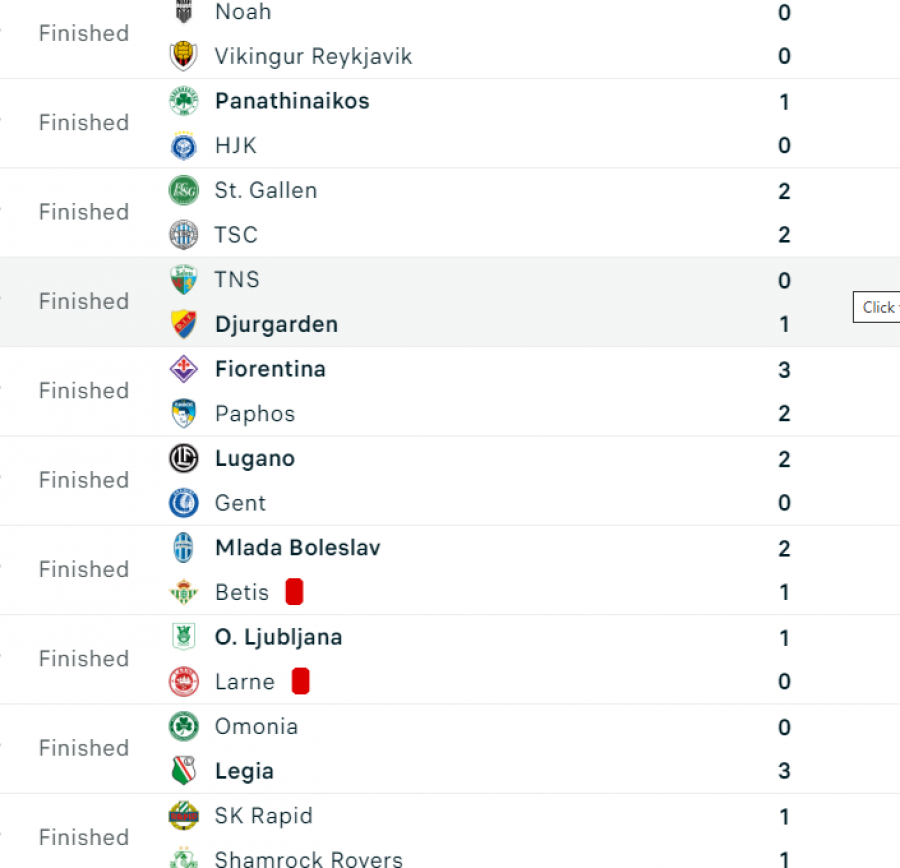Click the HJK club crest

(x=184, y=146)
